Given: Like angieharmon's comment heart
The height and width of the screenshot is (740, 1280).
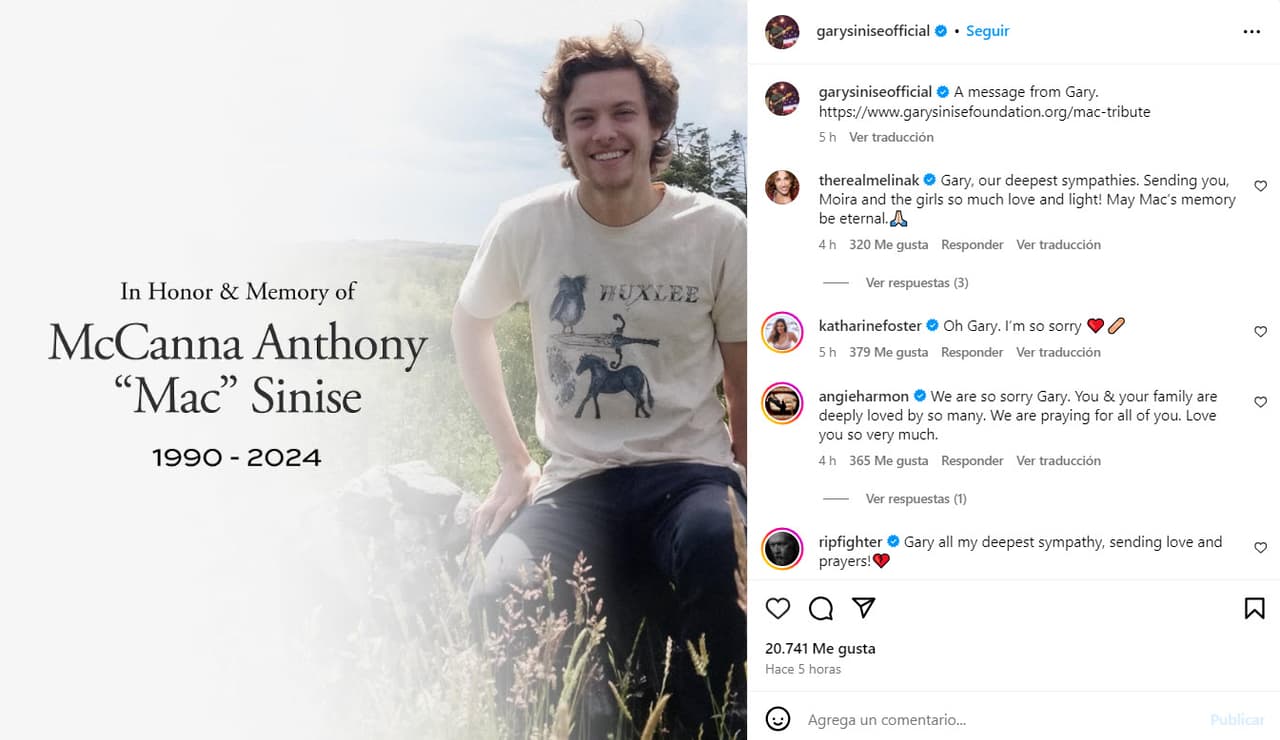Looking at the screenshot, I should (x=1260, y=402).
